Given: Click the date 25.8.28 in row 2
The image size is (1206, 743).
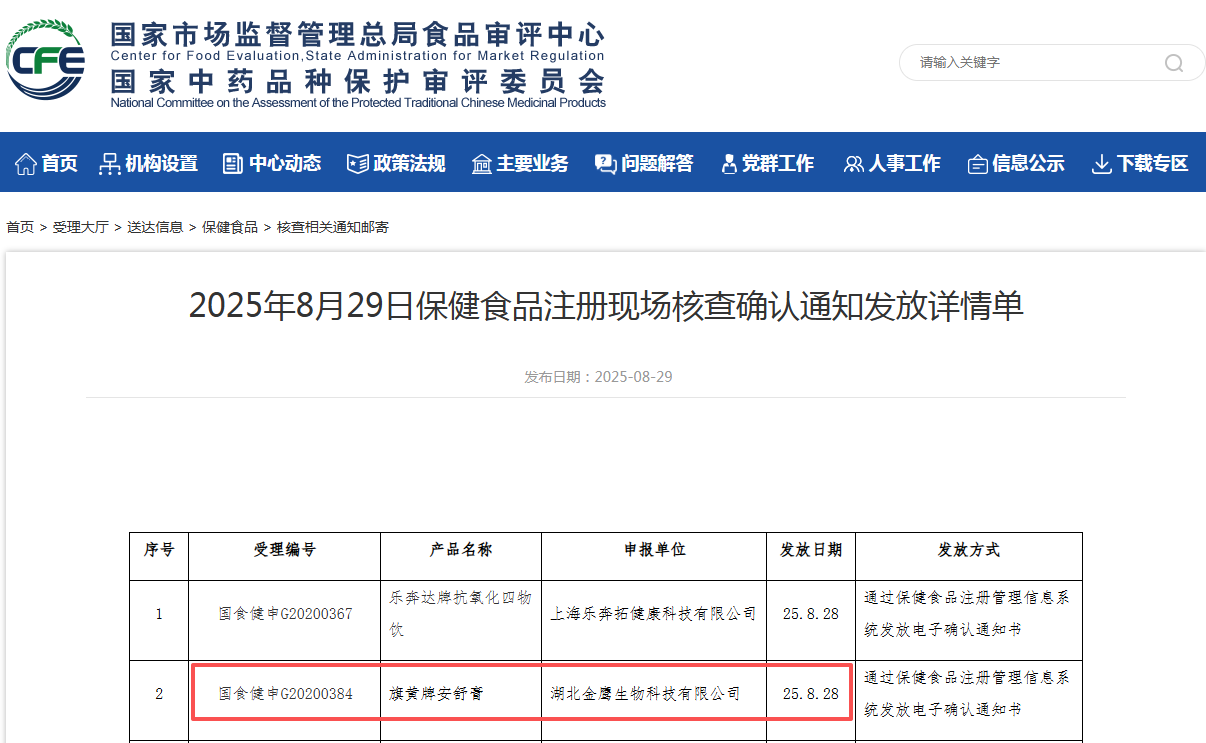Looking at the screenshot, I should [811, 693].
